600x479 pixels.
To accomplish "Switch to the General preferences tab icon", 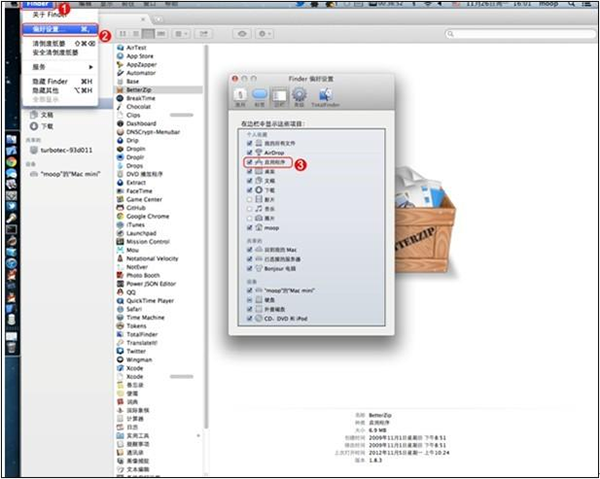I will tap(240, 96).
